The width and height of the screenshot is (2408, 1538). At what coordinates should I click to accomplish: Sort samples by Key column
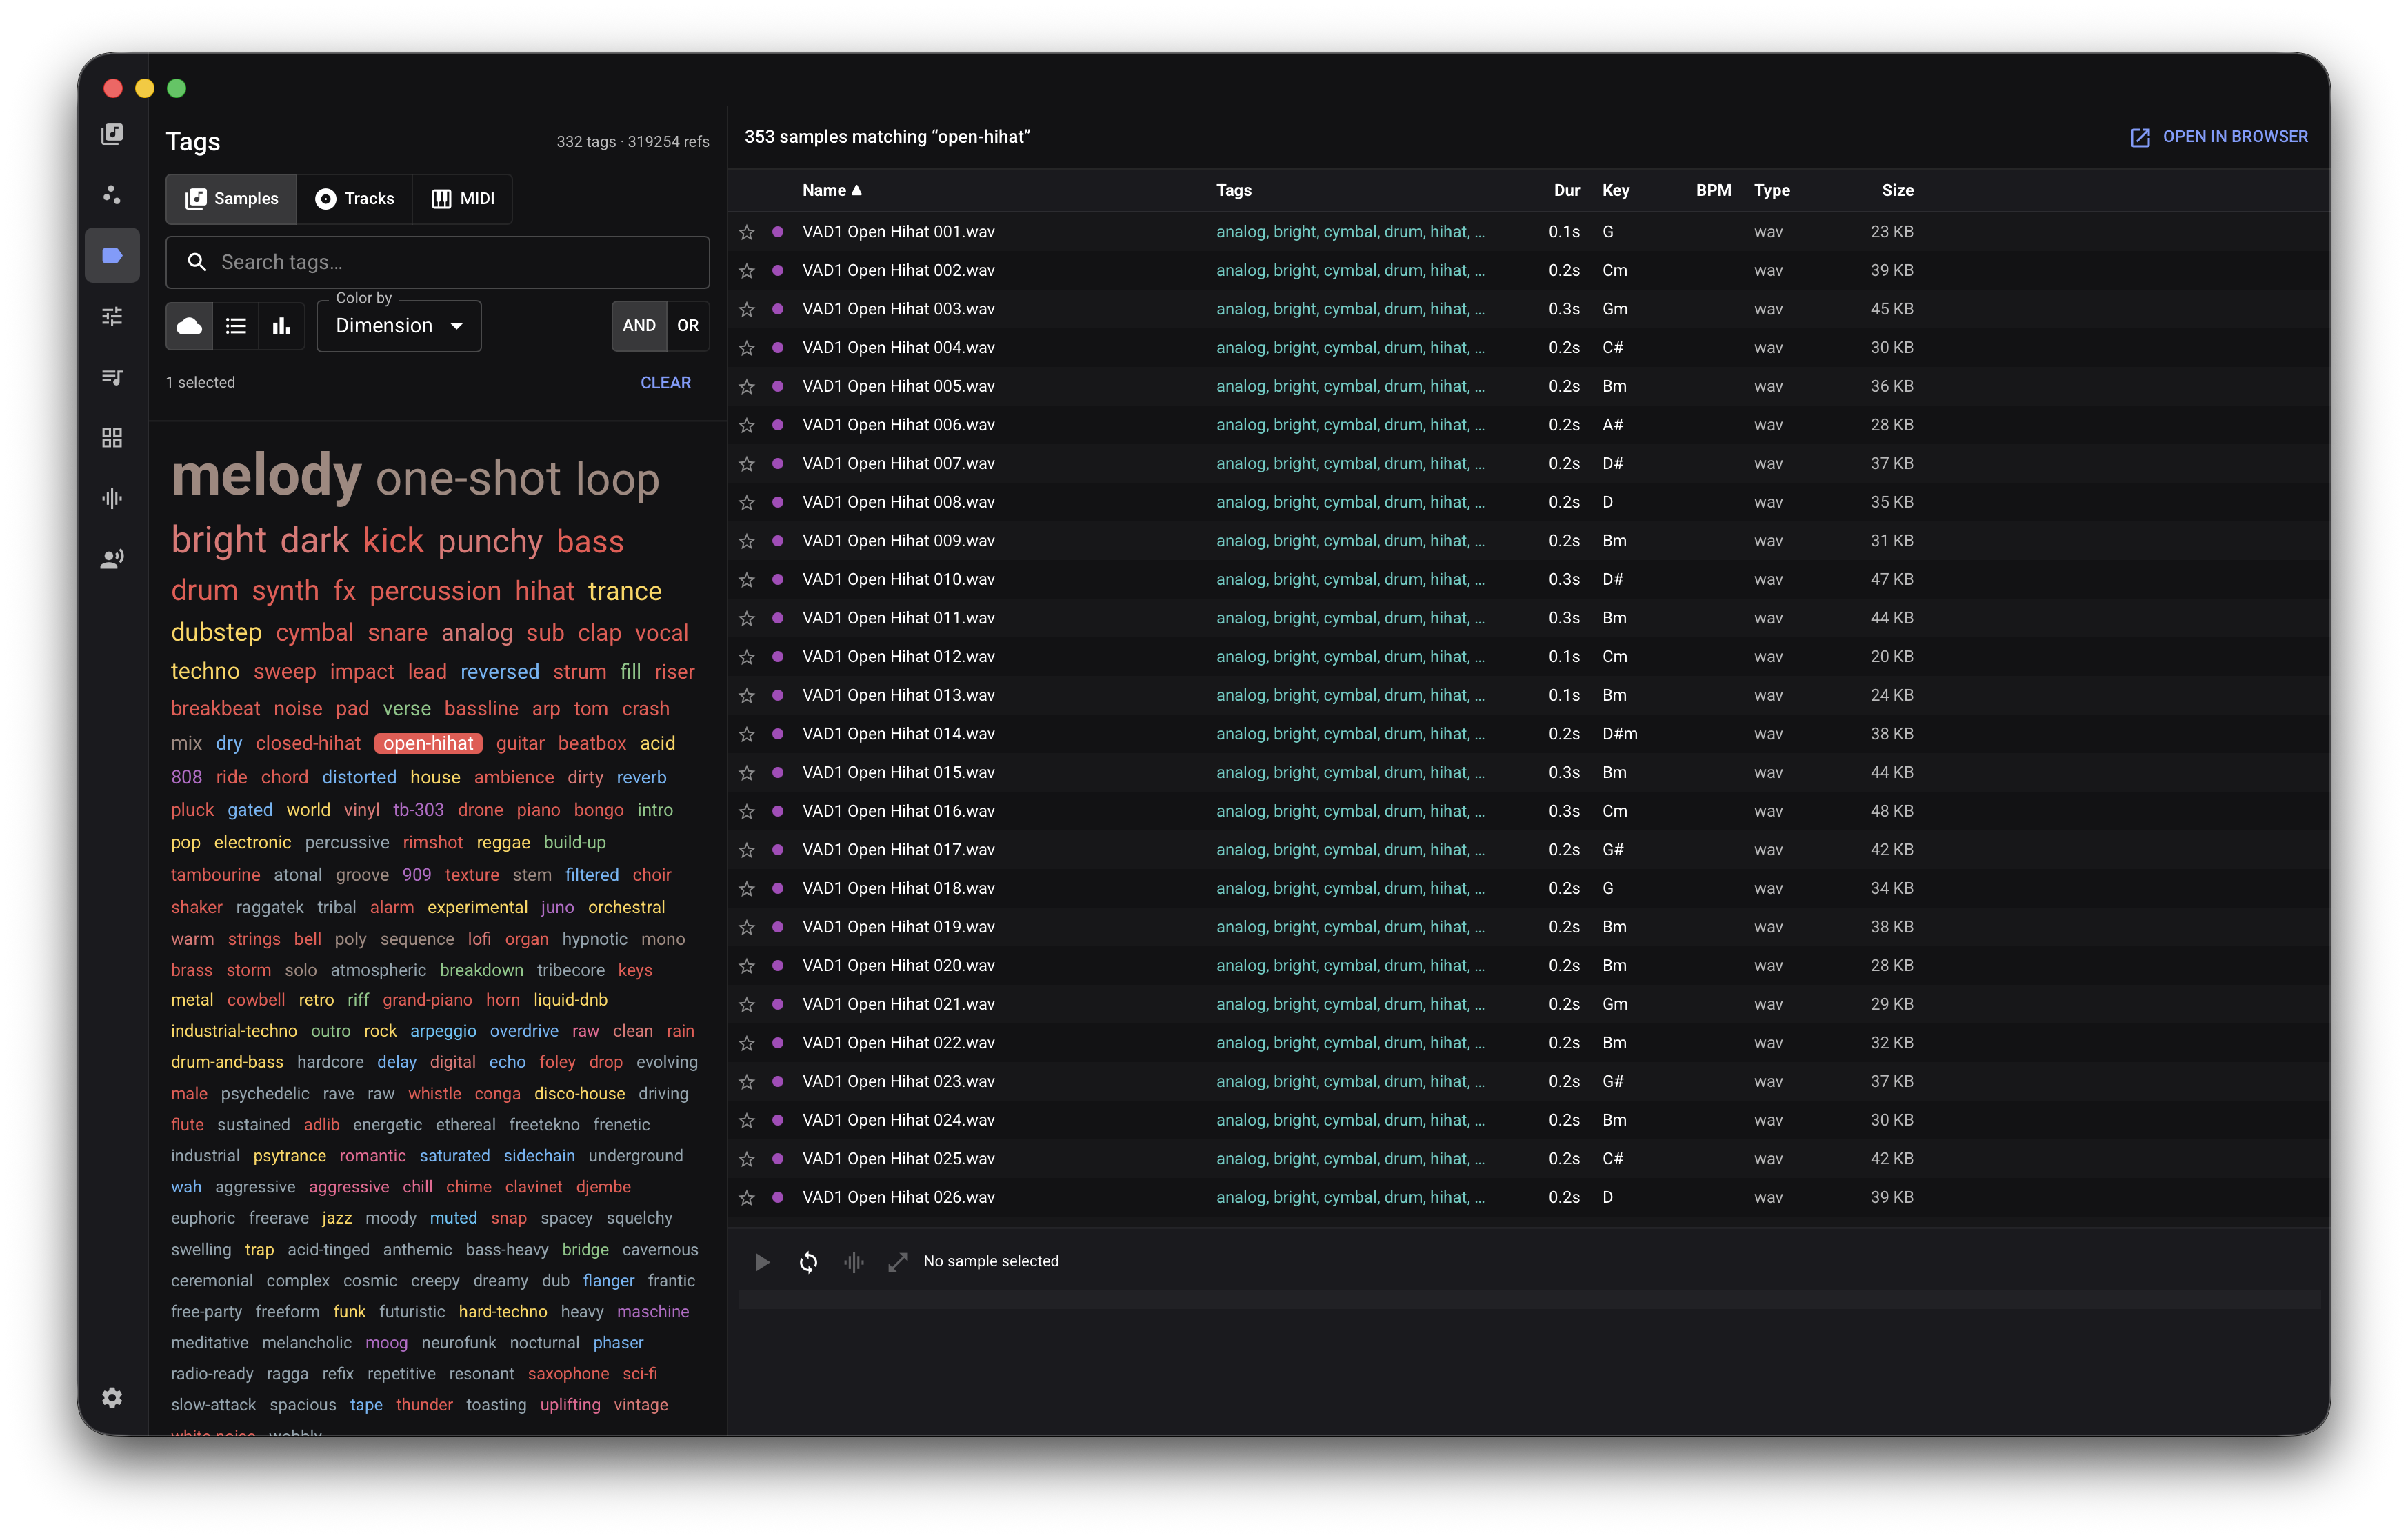pos(1615,190)
